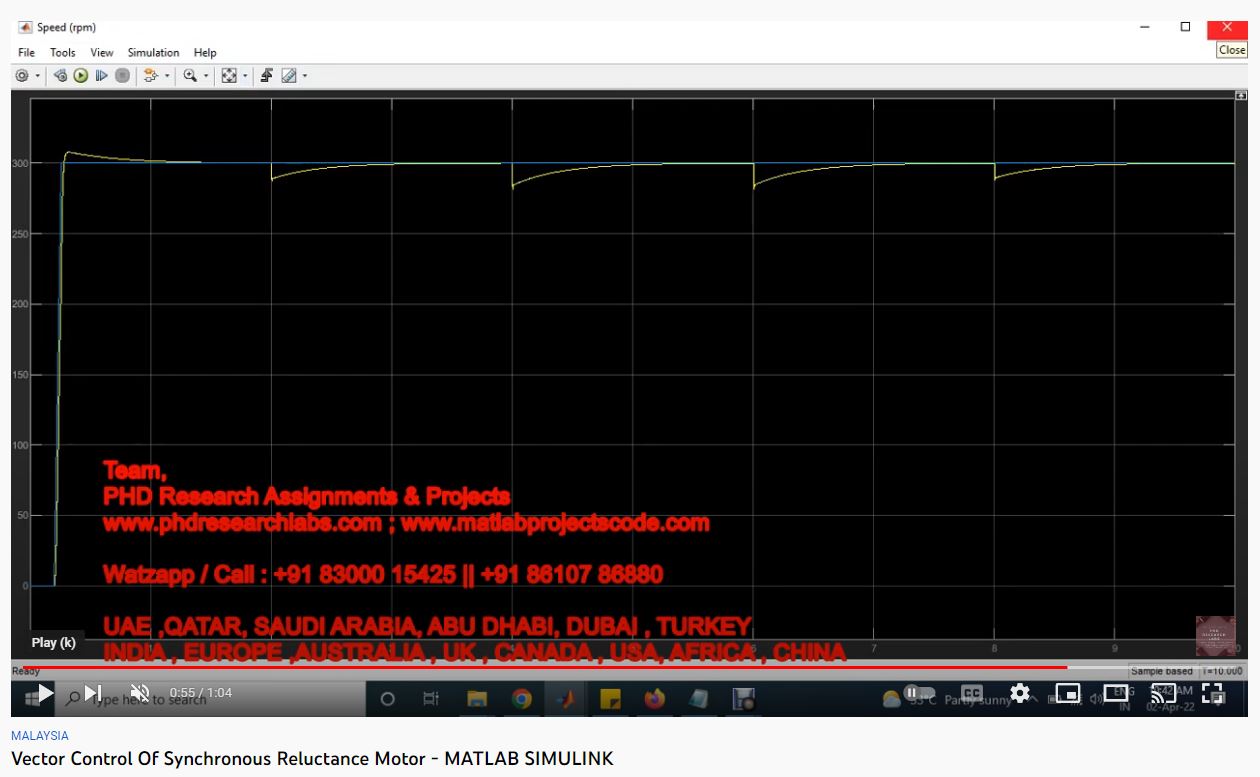
Task: Click the green Run simulation button
Action: 81,76
